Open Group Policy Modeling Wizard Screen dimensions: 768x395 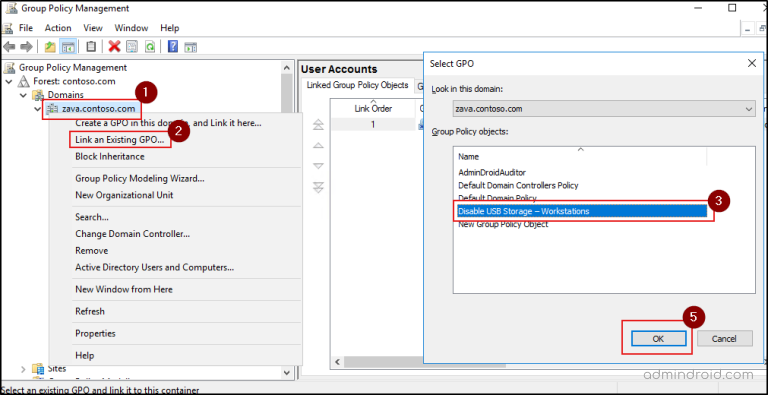pos(140,178)
